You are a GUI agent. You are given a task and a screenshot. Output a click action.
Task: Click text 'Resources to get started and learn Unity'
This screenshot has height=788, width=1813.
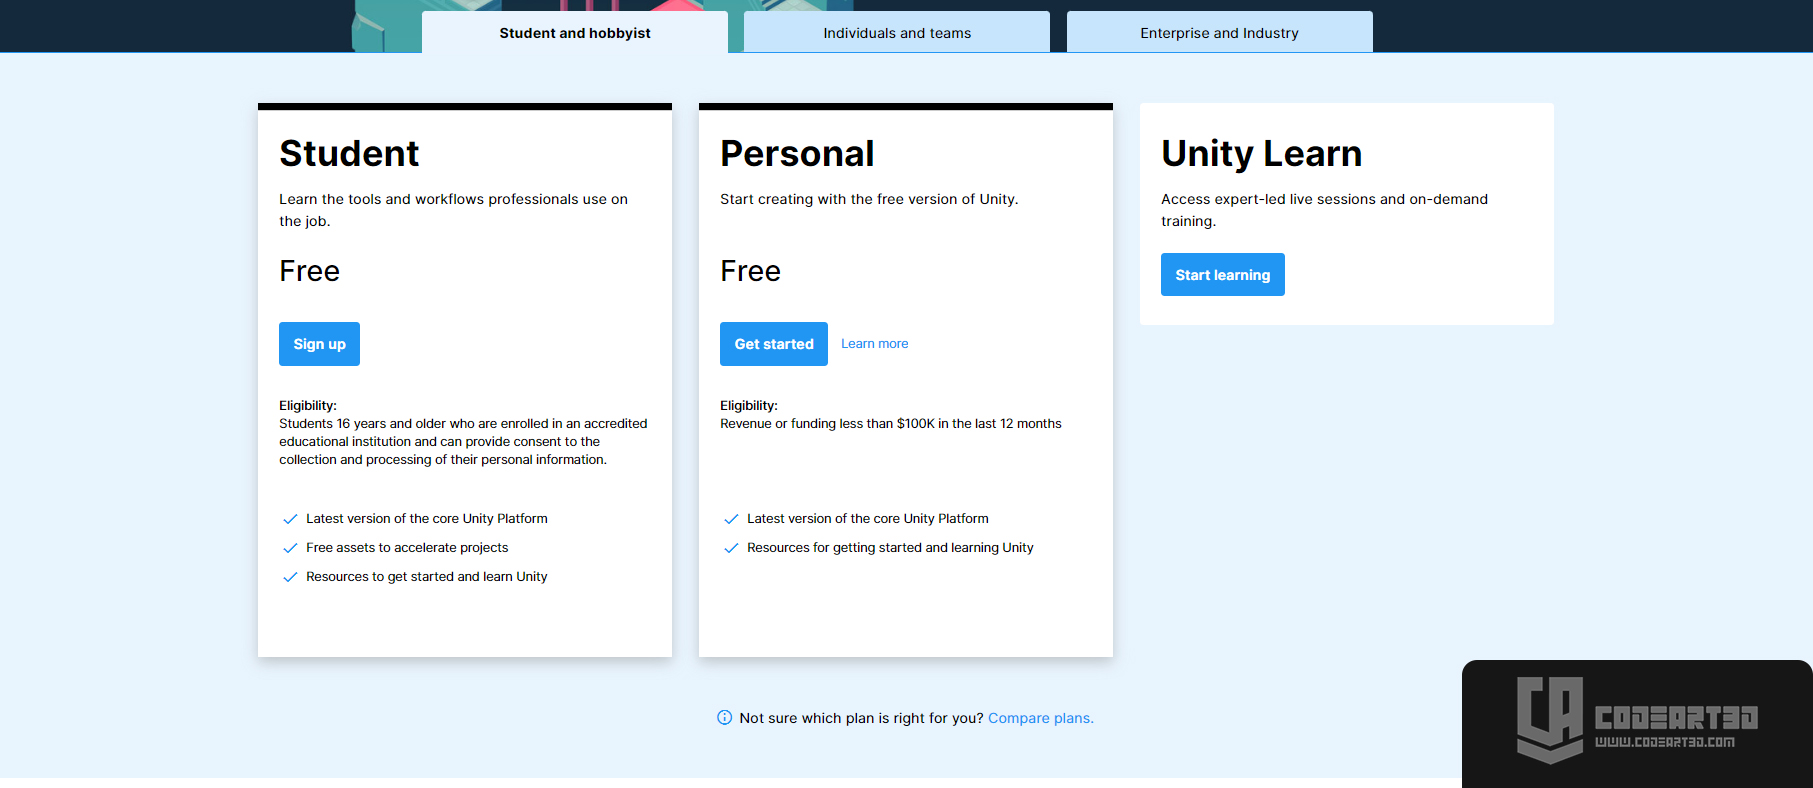(427, 577)
